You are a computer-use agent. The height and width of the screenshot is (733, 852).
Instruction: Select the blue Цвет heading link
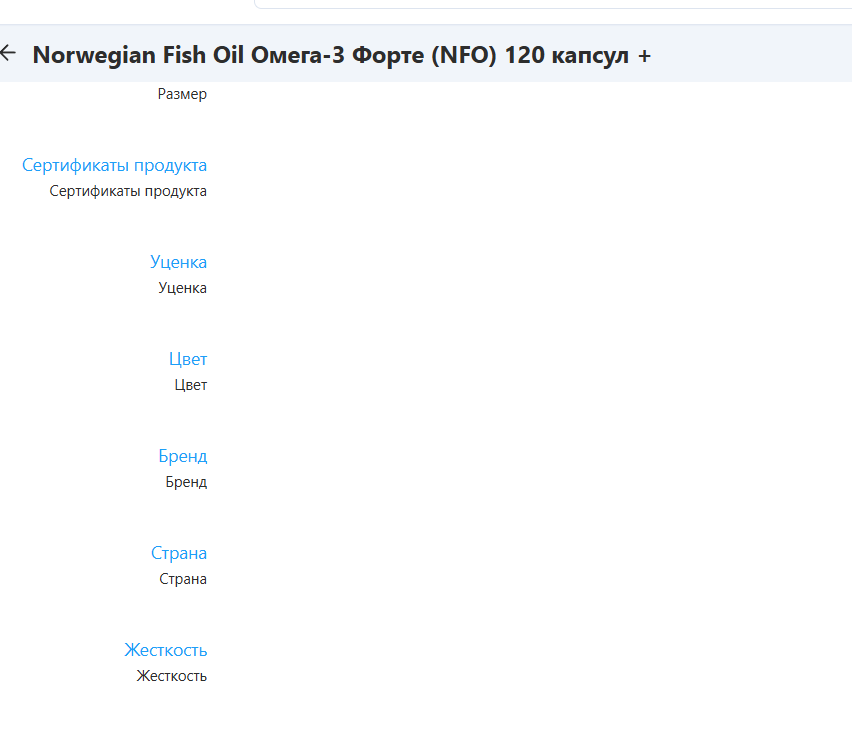tap(188, 359)
